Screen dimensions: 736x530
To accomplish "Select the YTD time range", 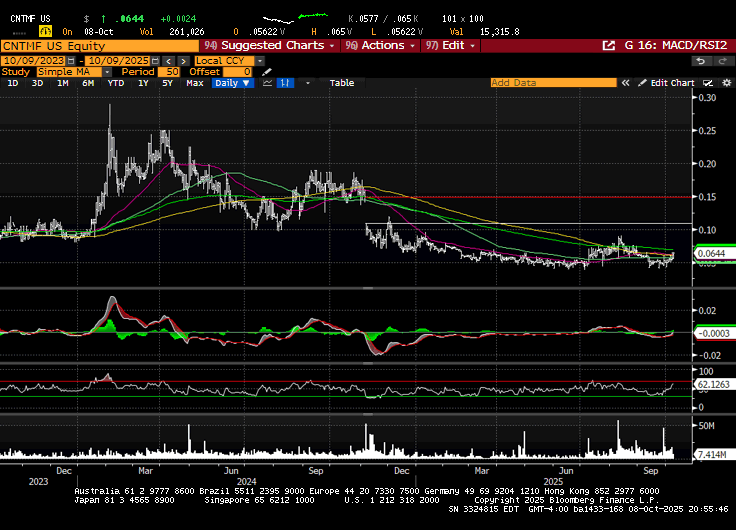I will [116, 83].
